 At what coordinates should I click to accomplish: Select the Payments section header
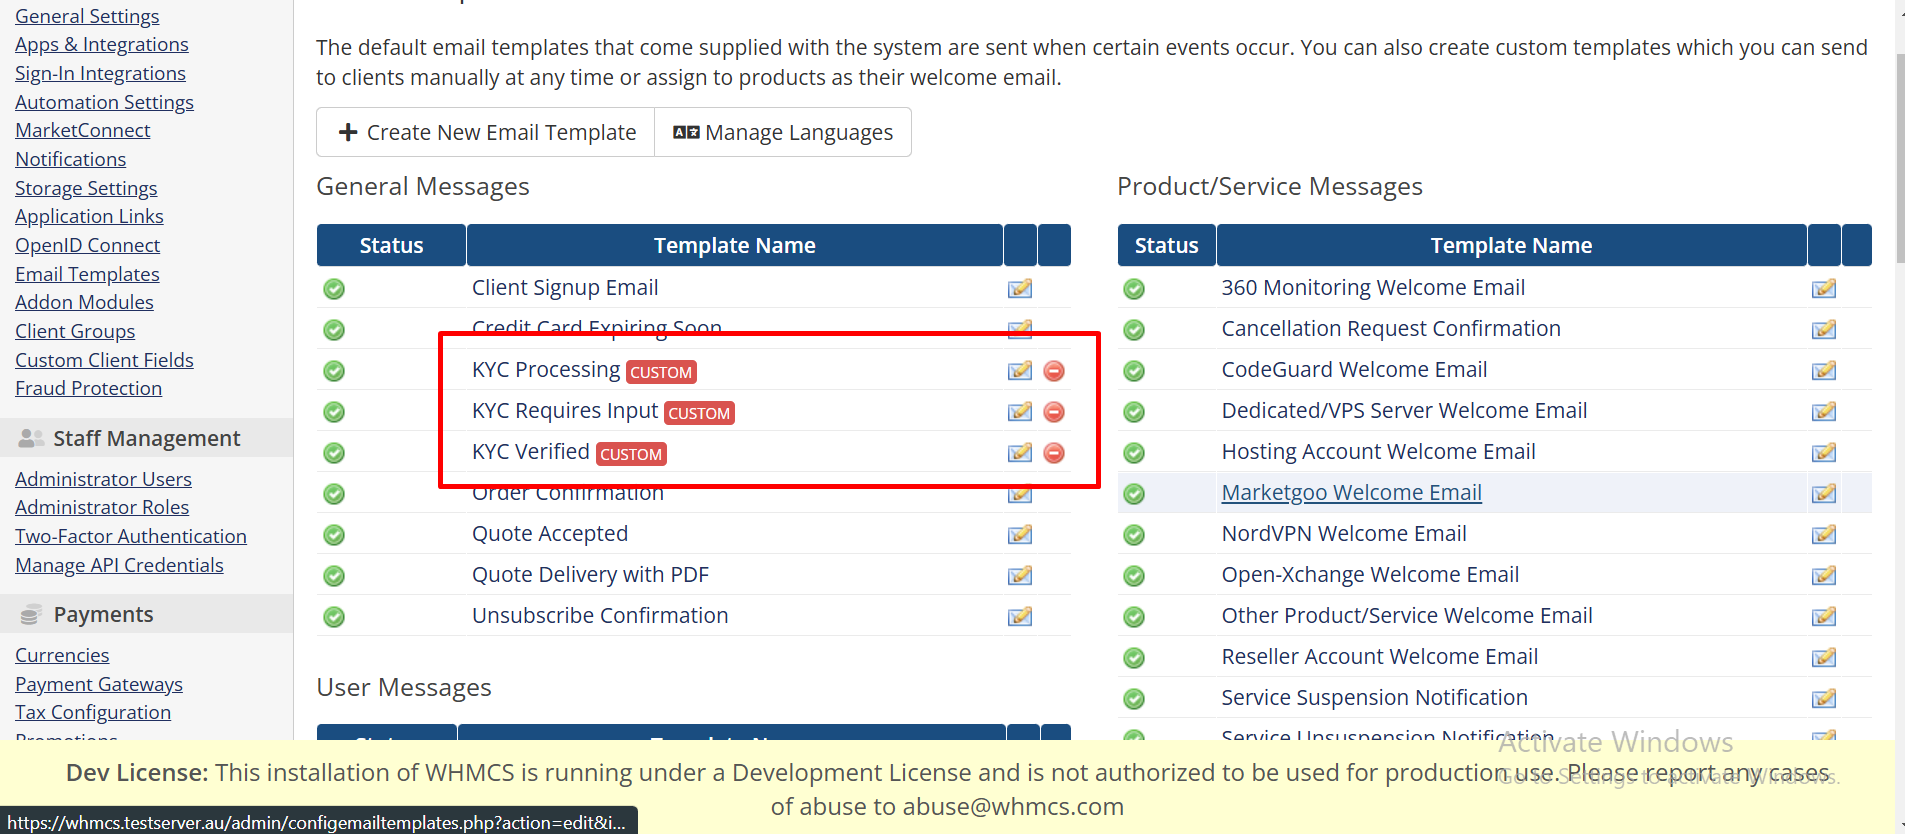(146, 614)
